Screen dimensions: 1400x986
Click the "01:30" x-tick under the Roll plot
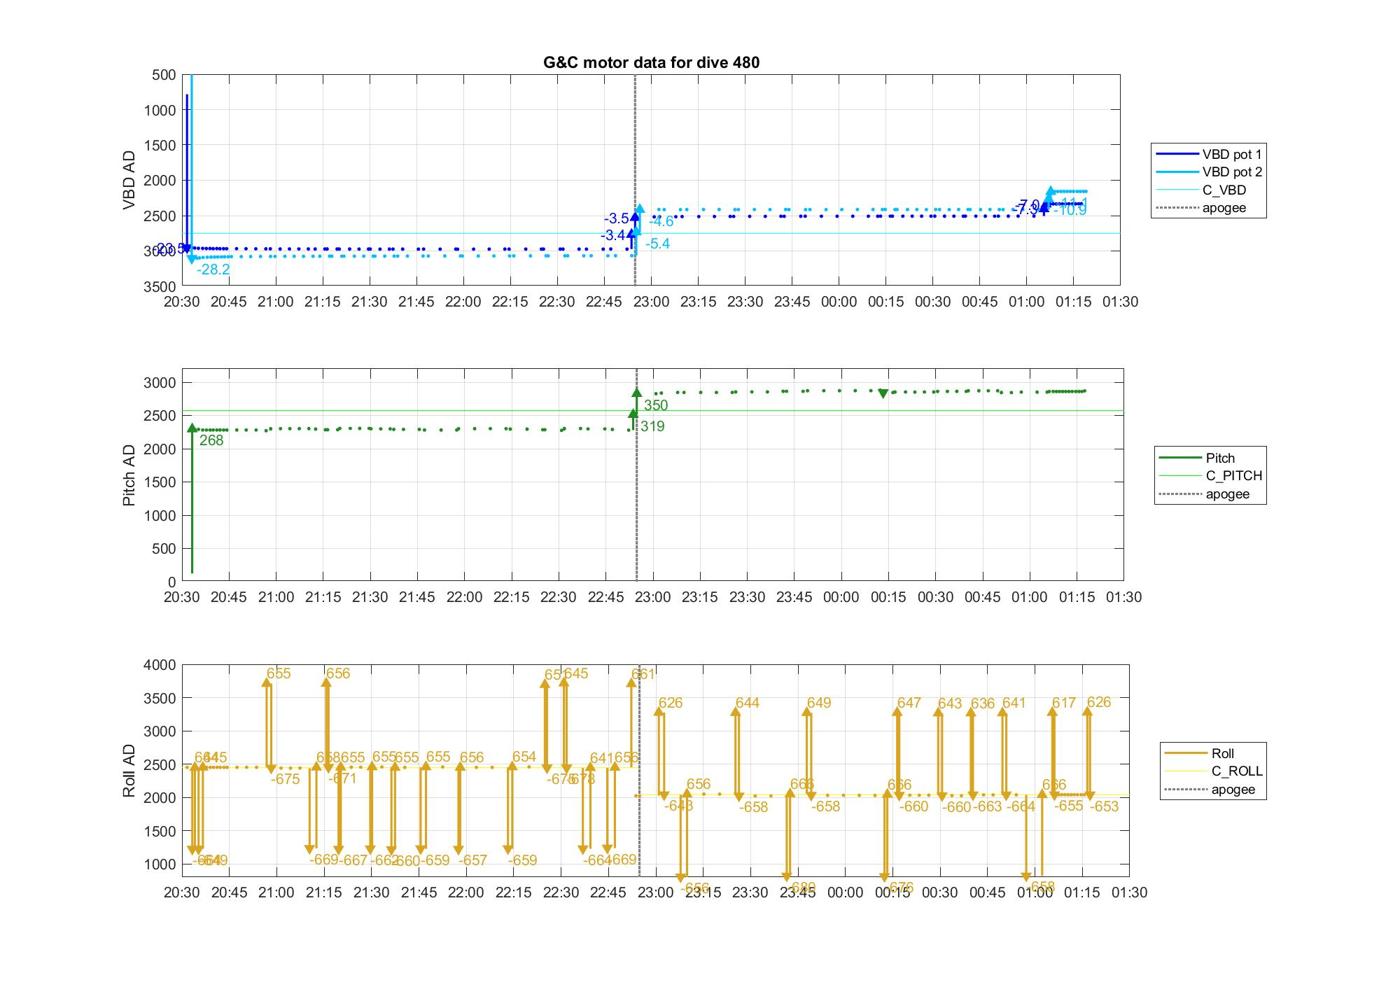pyautogui.click(x=1129, y=892)
